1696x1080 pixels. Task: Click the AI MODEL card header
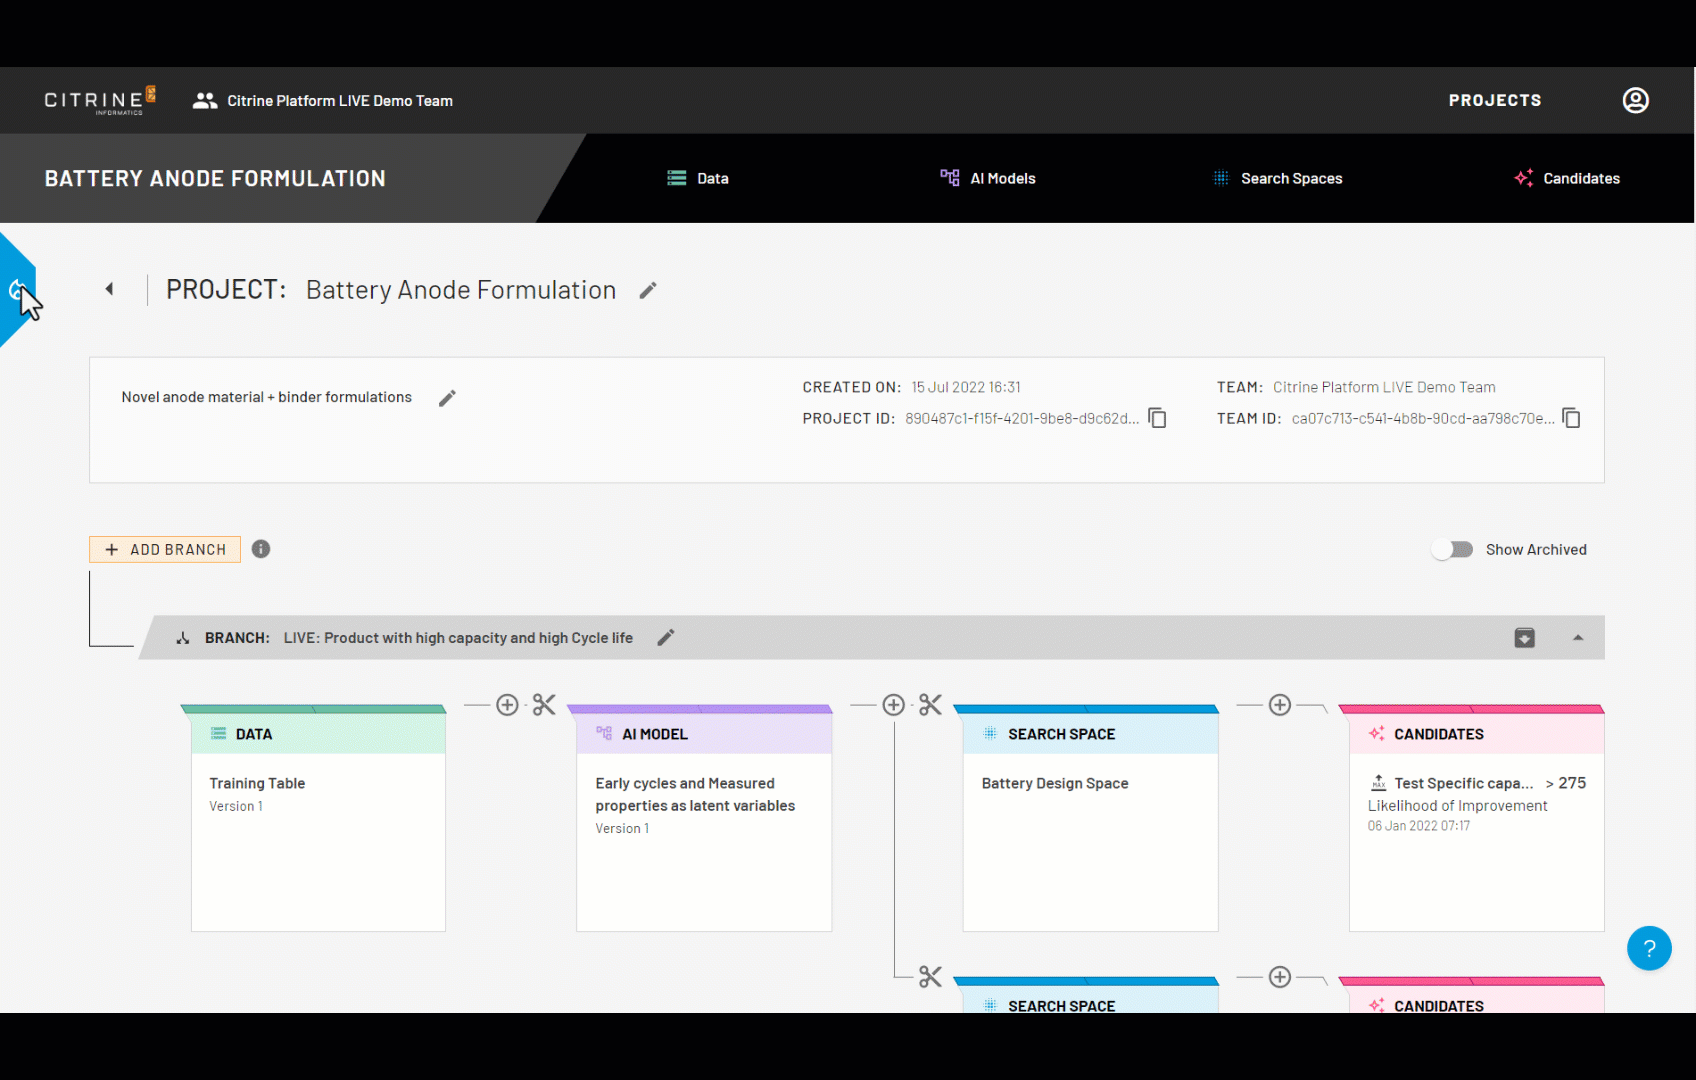tap(704, 733)
